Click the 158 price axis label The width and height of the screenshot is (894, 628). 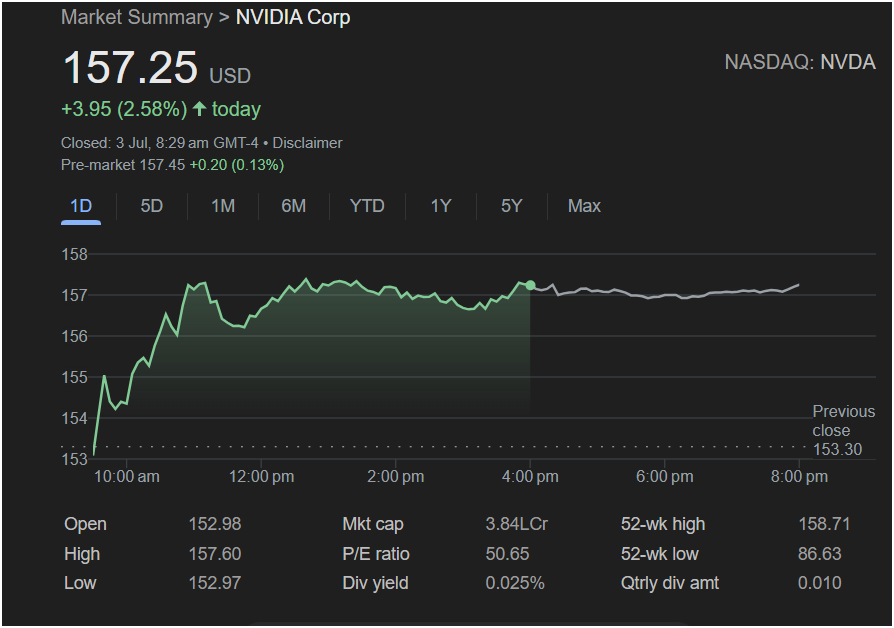click(x=75, y=254)
